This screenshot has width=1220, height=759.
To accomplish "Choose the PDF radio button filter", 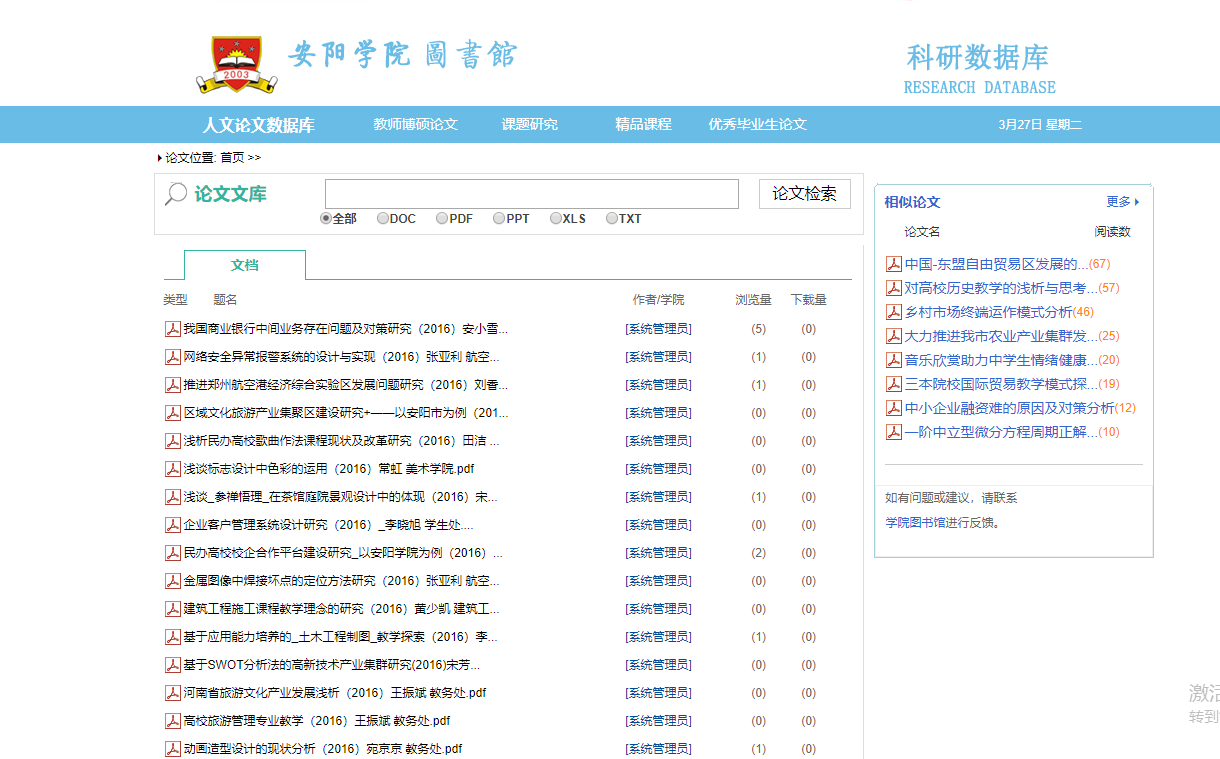I will (x=442, y=219).
